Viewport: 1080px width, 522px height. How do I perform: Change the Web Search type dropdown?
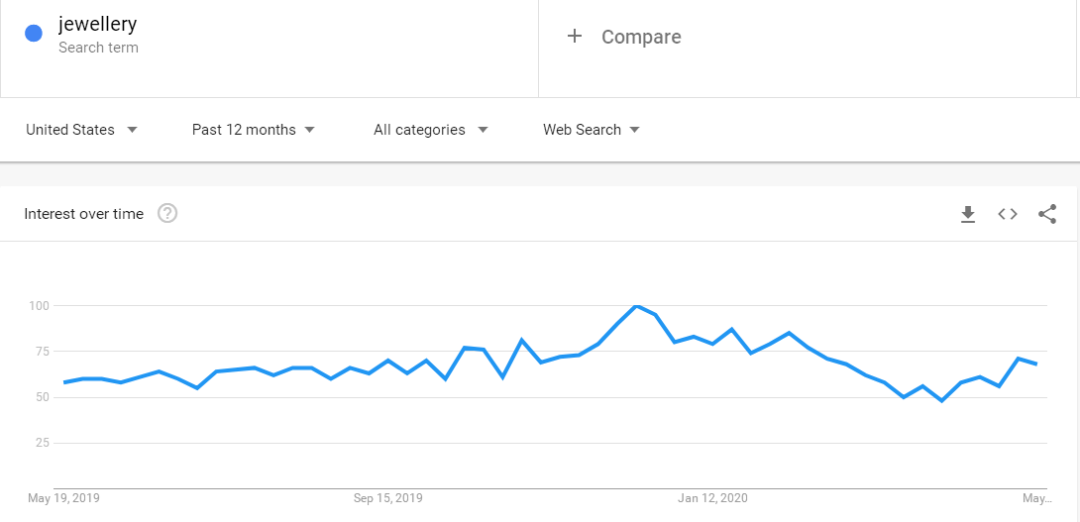[591, 130]
